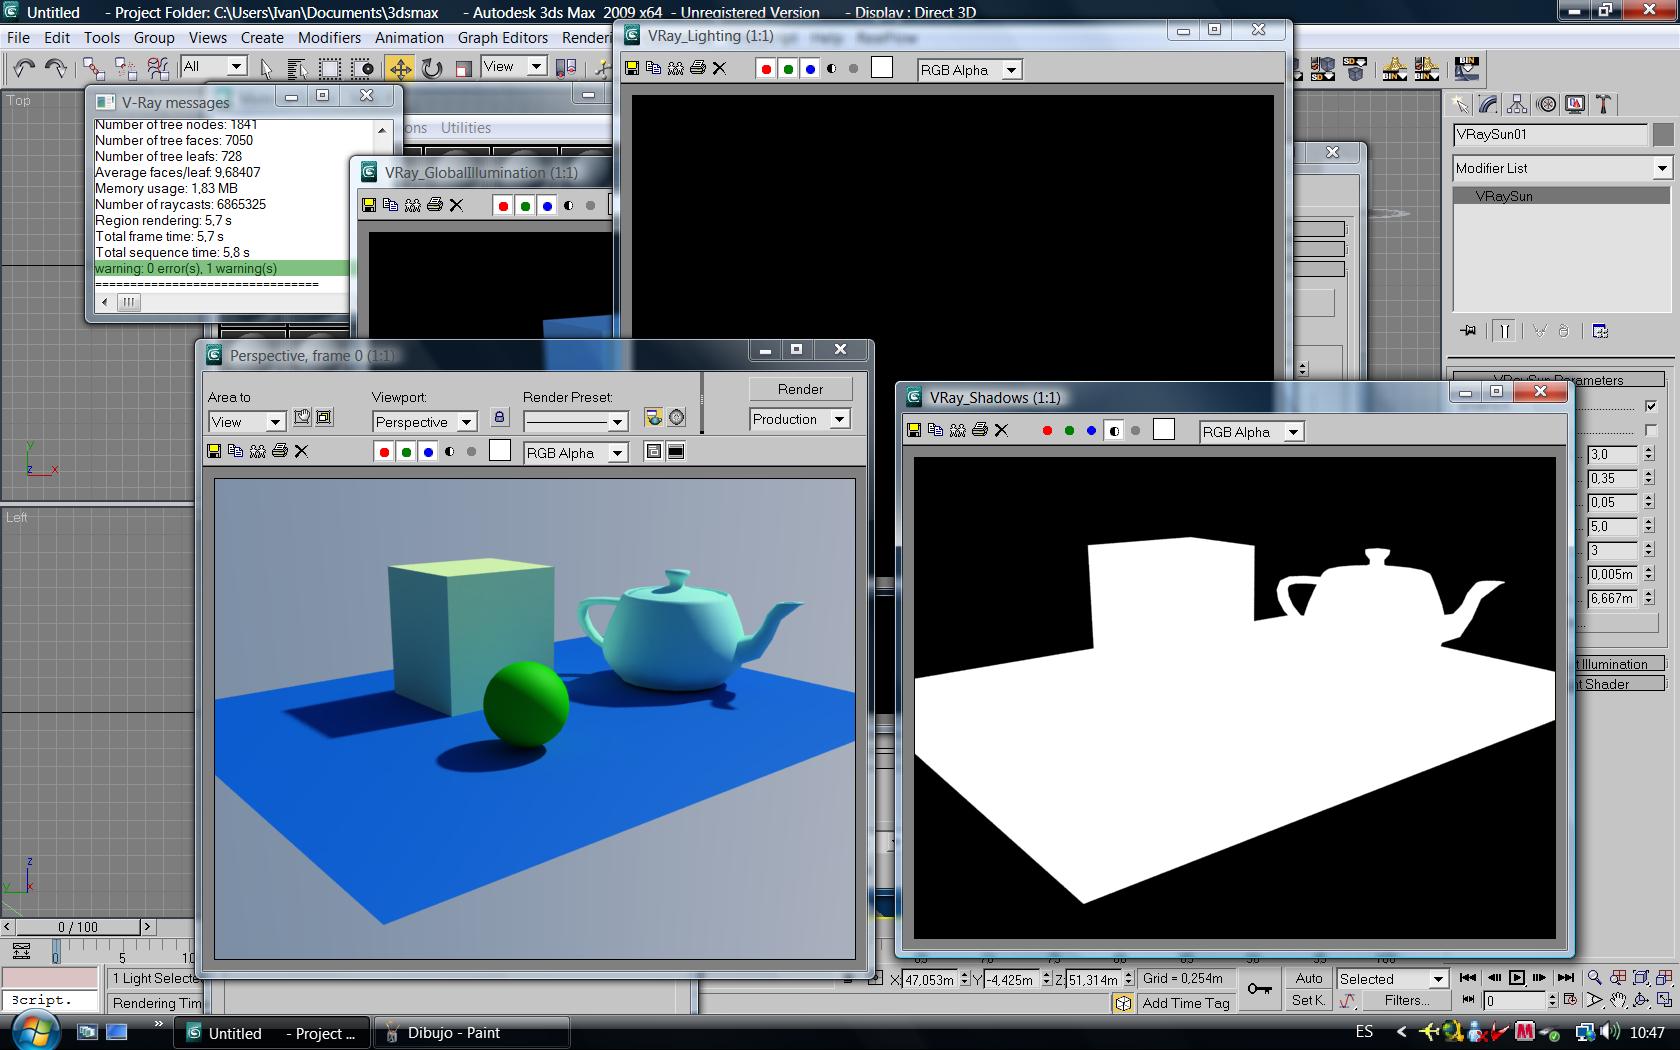
Task: Open Render Setup teapot icon
Action: (654, 417)
